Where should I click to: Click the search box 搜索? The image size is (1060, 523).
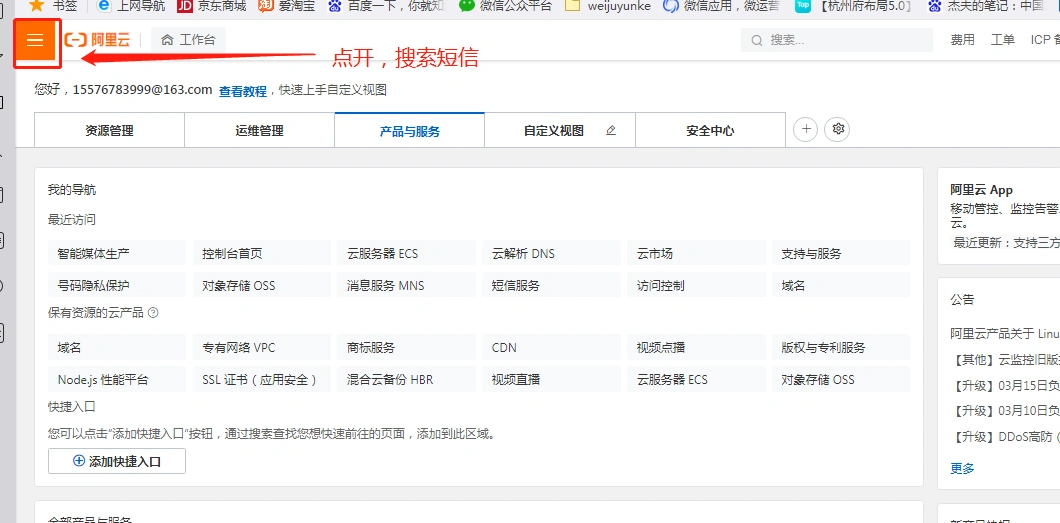click(837, 40)
